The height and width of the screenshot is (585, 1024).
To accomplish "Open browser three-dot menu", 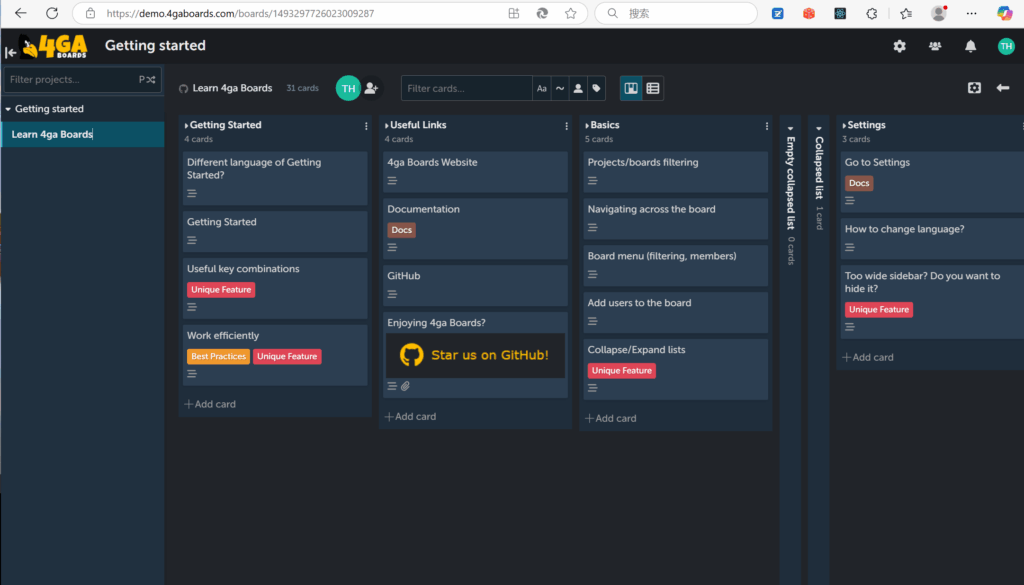I will pos(971,13).
